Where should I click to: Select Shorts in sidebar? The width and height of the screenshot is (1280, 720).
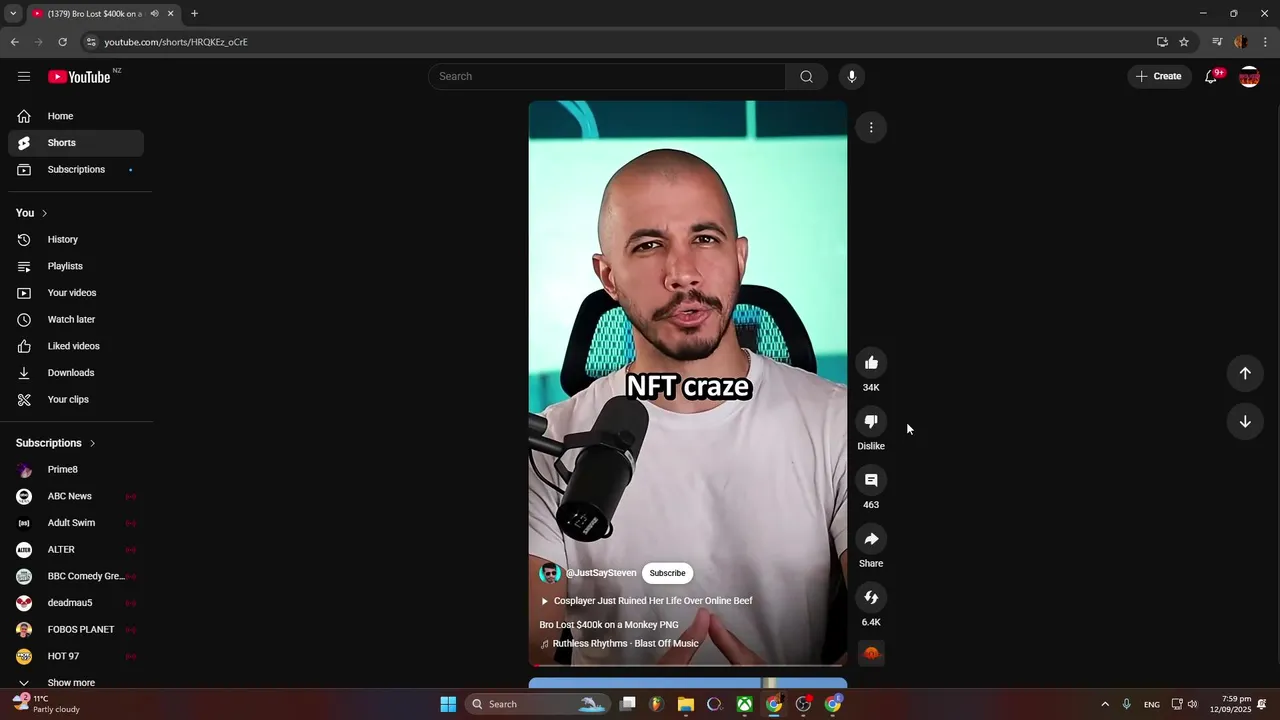tap(76, 143)
